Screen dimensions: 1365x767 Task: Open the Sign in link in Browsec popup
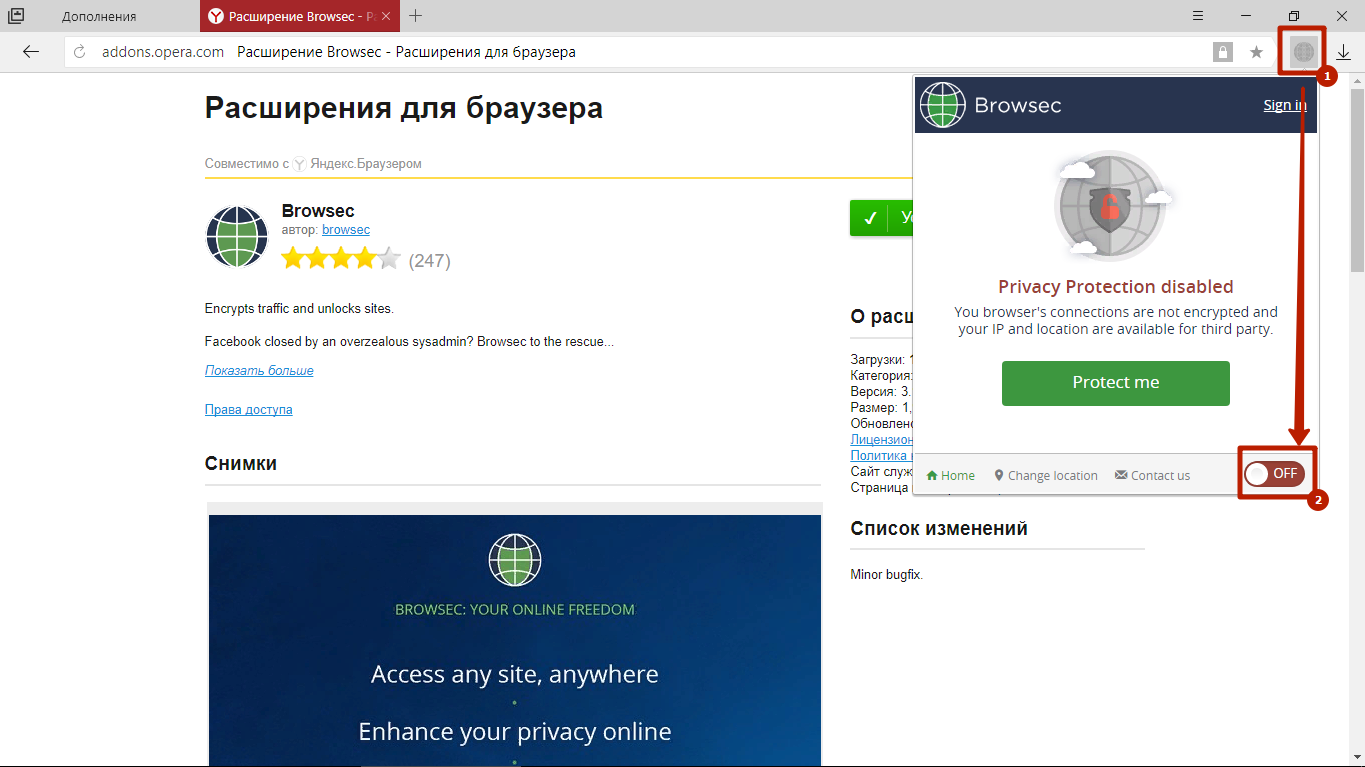click(x=1284, y=105)
